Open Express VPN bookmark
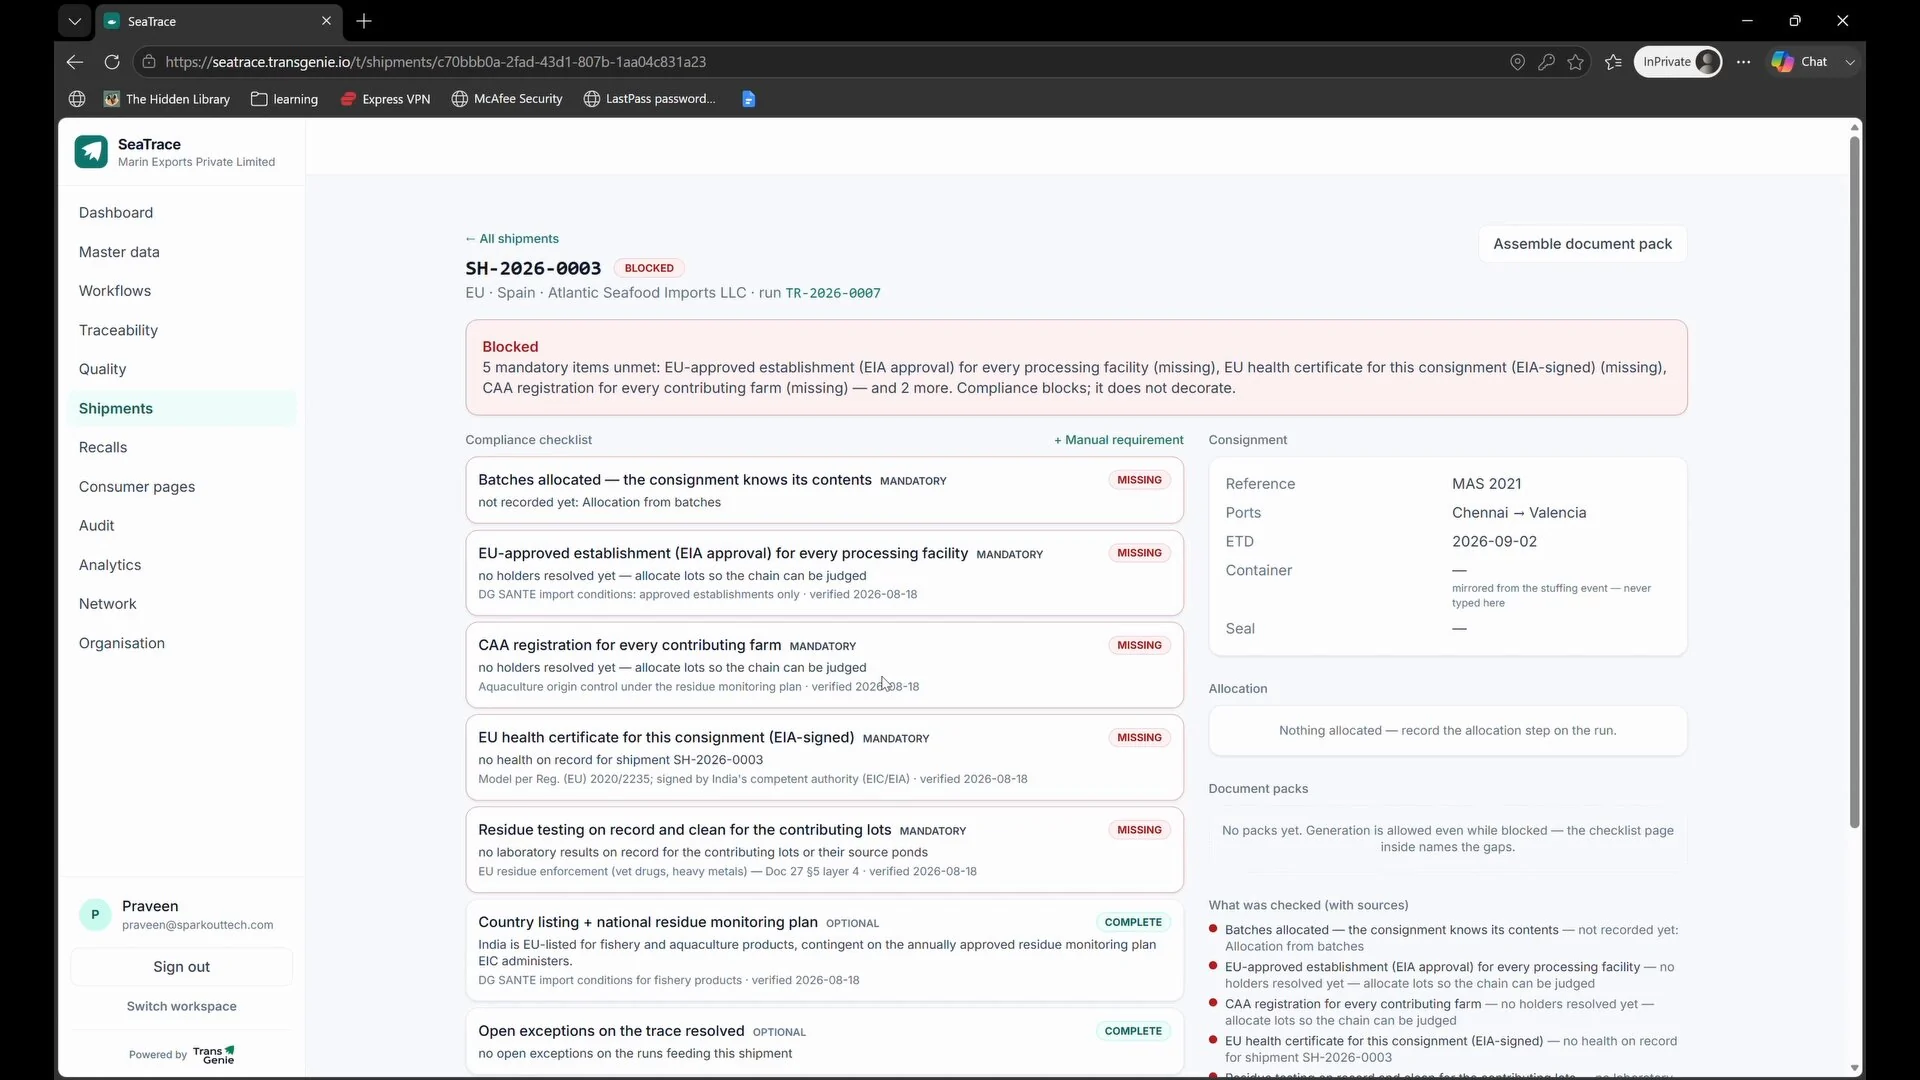1920x1080 pixels. coord(386,99)
